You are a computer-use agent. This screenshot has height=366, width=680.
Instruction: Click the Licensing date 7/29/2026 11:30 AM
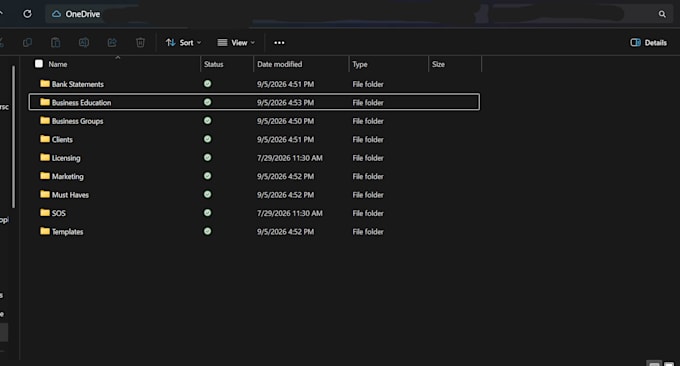click(290, 158)
